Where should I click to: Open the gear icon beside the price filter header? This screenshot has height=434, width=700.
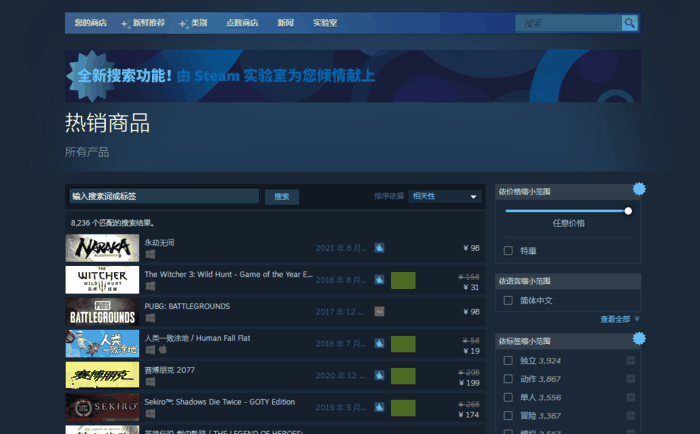tap(639, 189)
